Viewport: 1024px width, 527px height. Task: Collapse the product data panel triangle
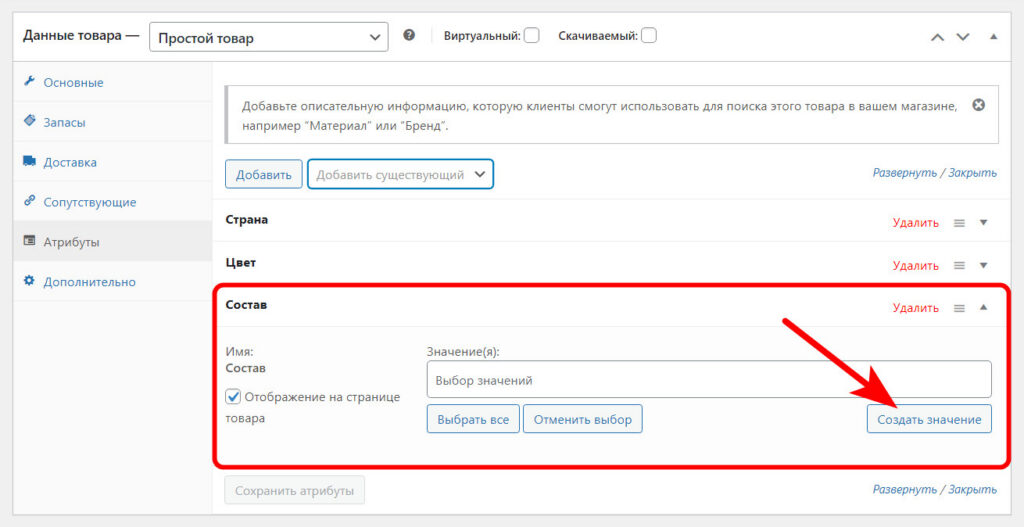(993, 37)
